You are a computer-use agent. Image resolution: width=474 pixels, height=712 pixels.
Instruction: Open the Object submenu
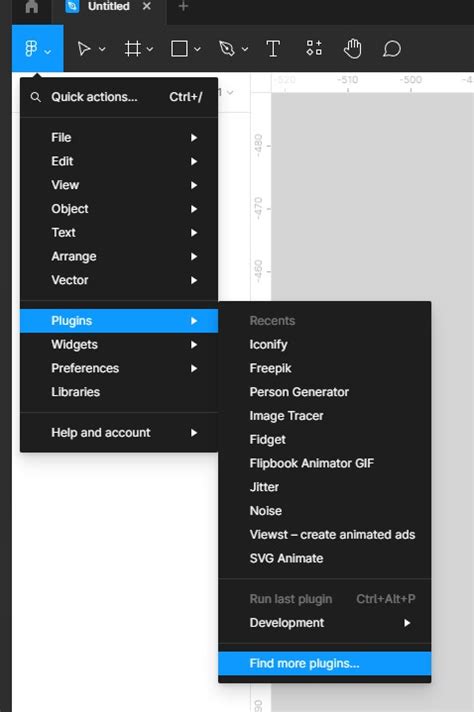(119, 209)
